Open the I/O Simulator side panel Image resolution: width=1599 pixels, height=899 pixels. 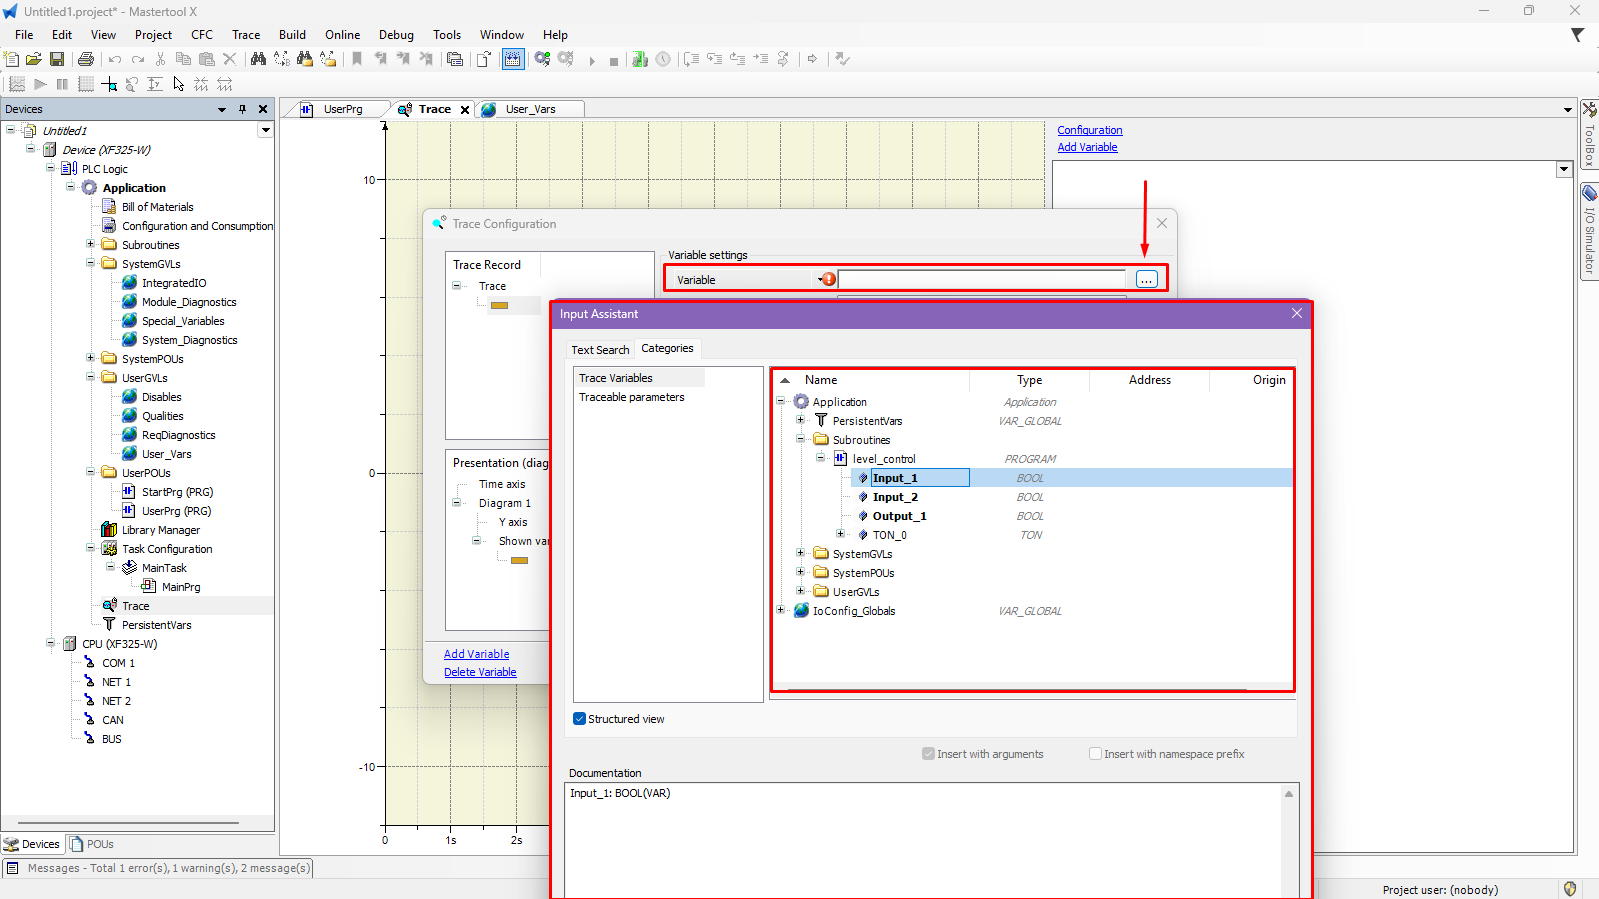(1589, 229)
